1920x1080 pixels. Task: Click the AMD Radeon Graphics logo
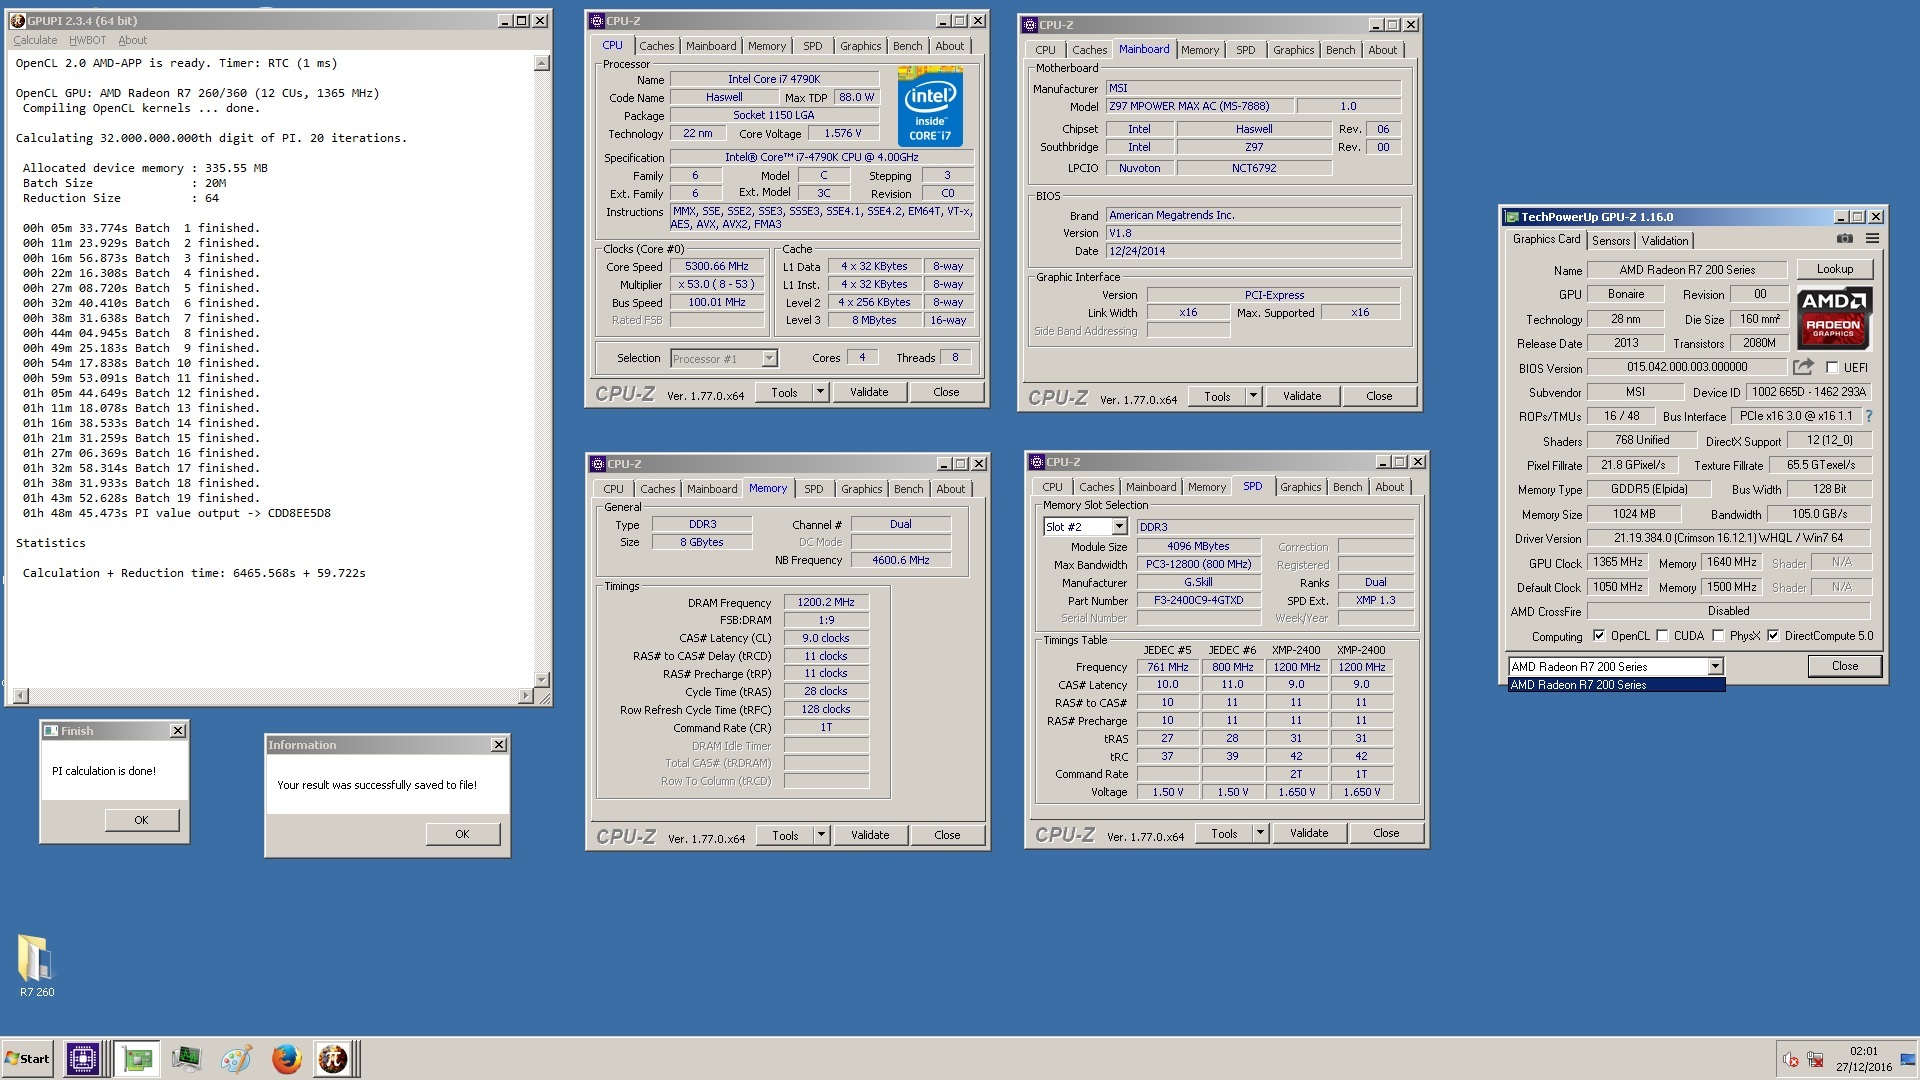coord(1834,318)
